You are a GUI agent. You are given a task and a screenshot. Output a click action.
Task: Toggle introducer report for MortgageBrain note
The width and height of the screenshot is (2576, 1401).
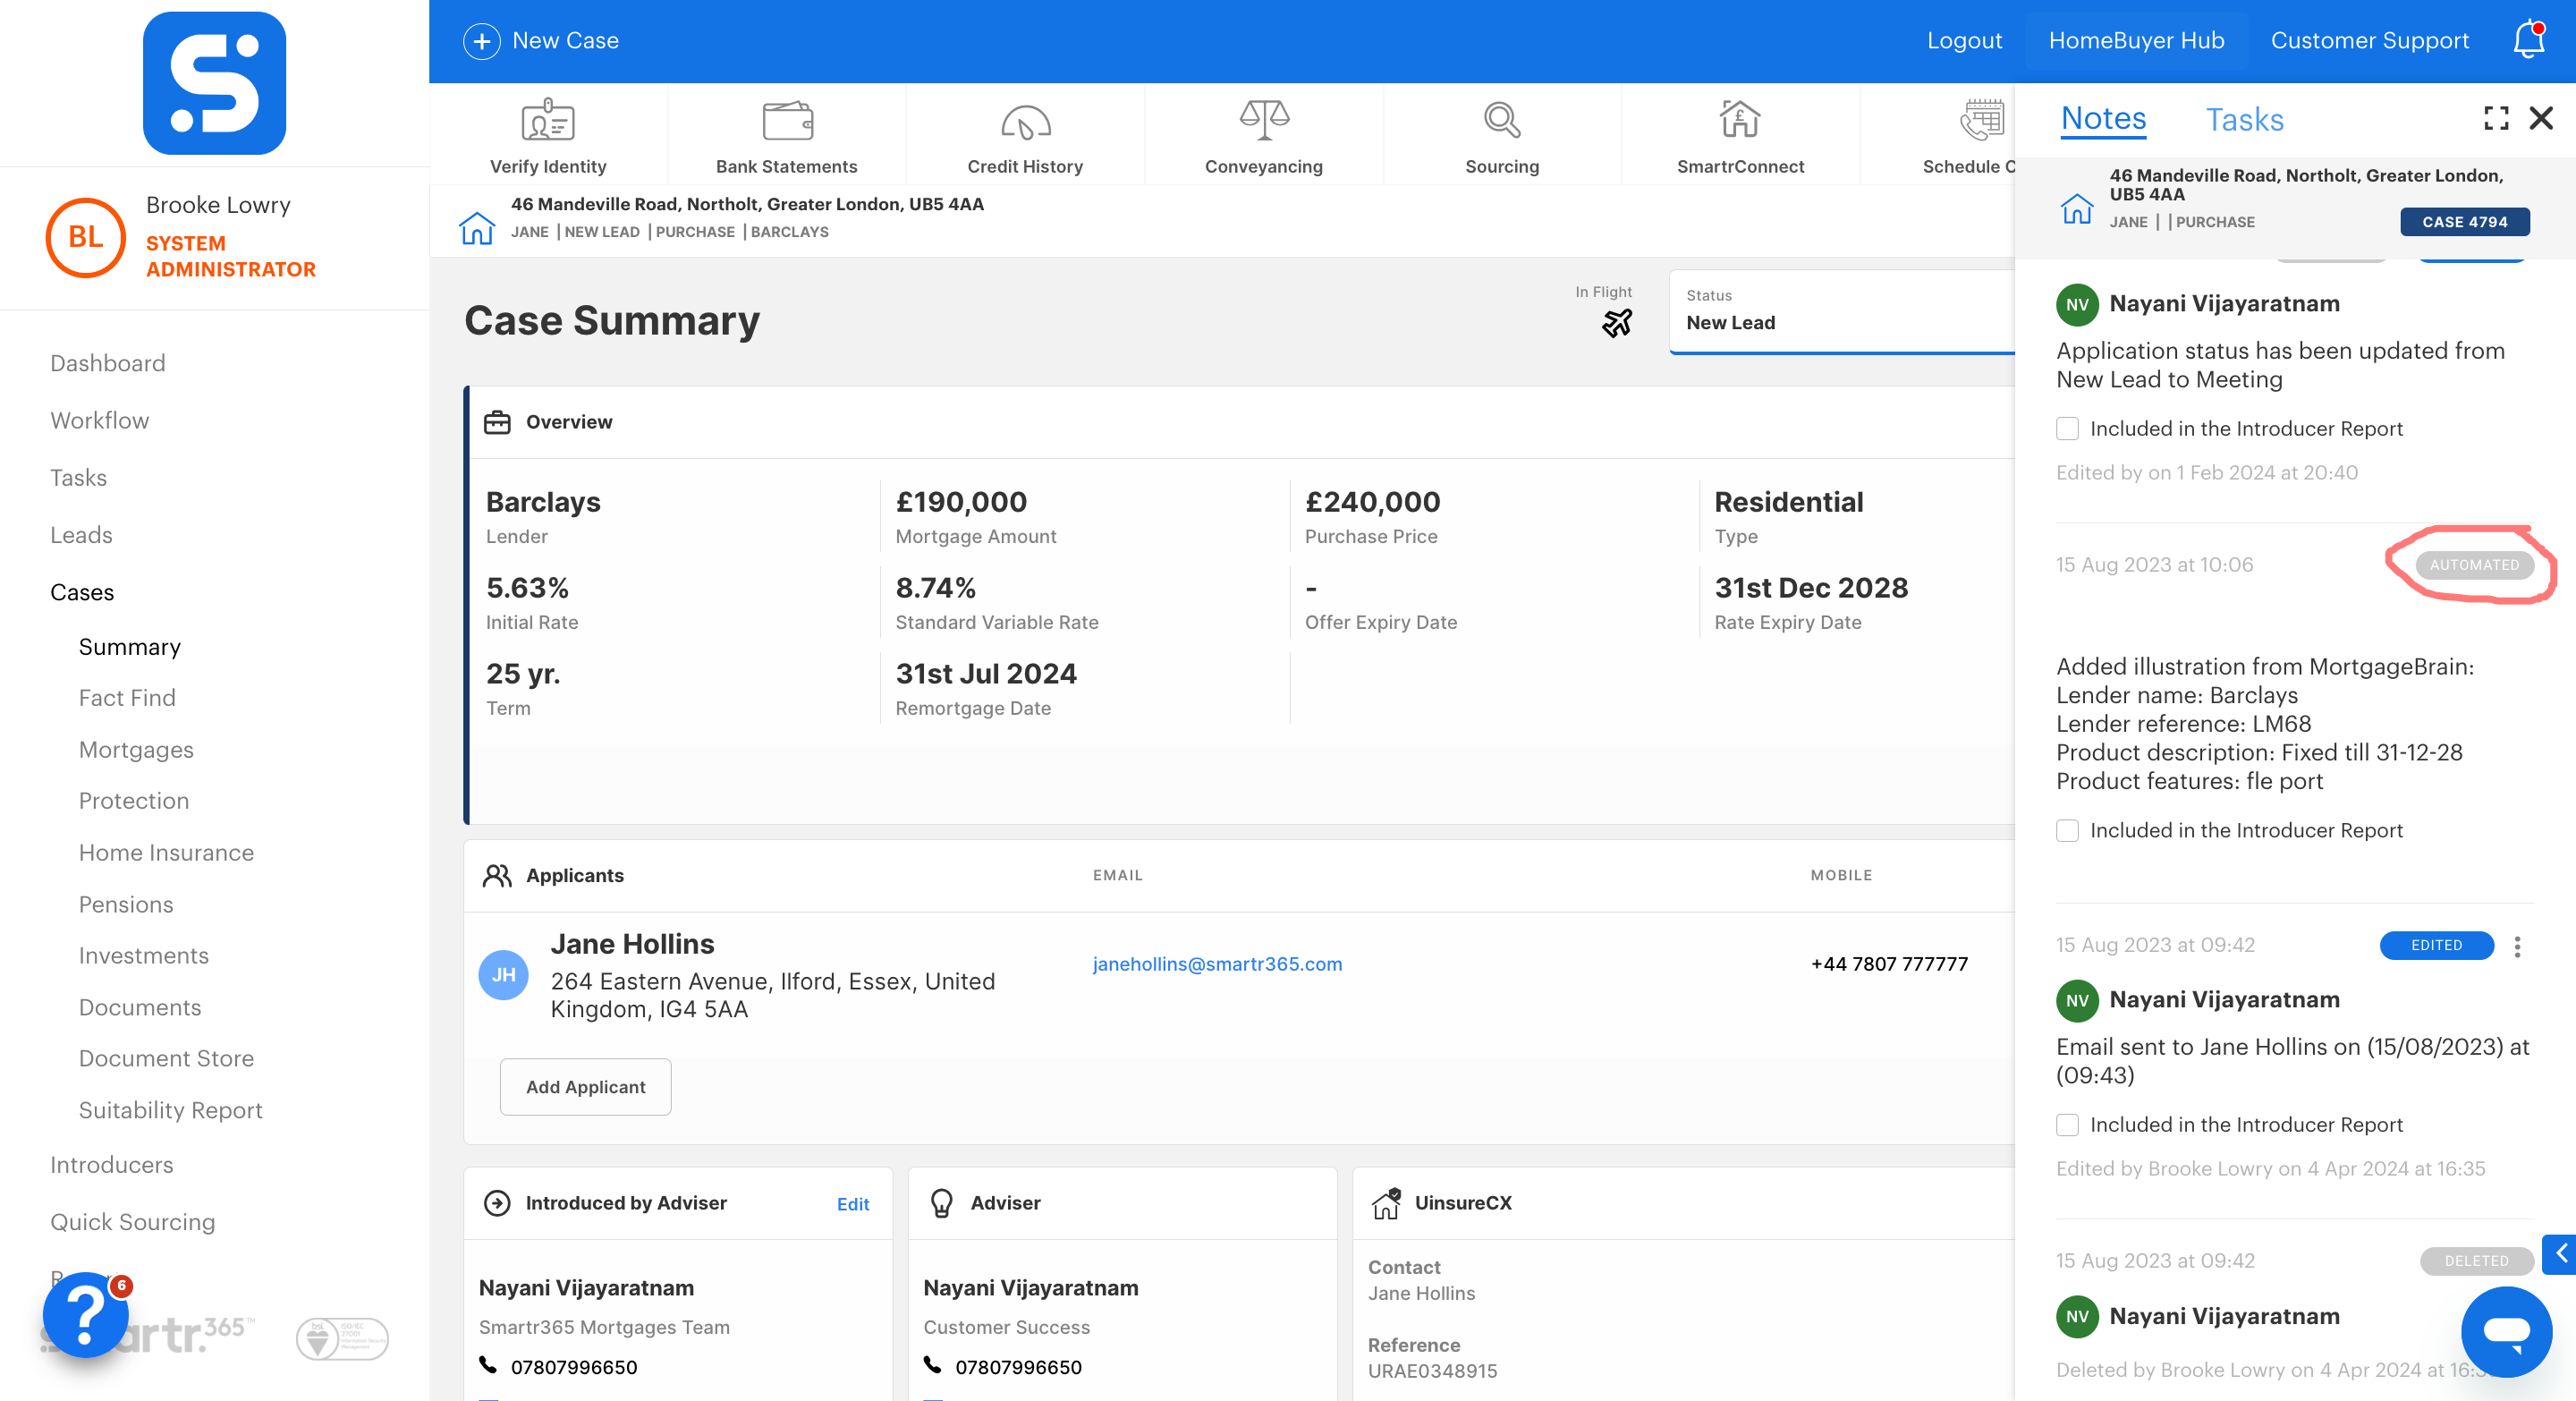click(2067, 831)
